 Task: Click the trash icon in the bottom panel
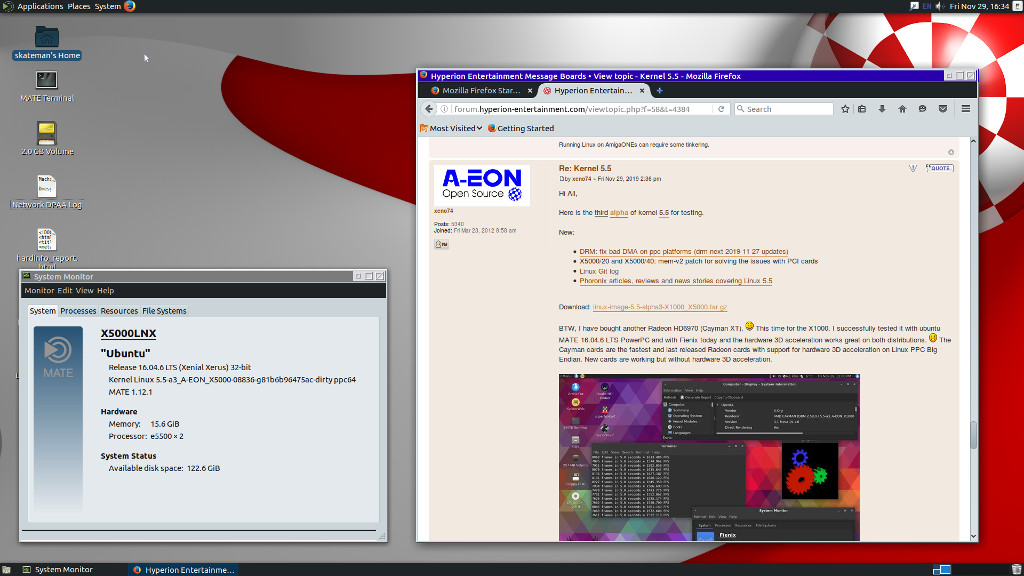[1016, 569]
